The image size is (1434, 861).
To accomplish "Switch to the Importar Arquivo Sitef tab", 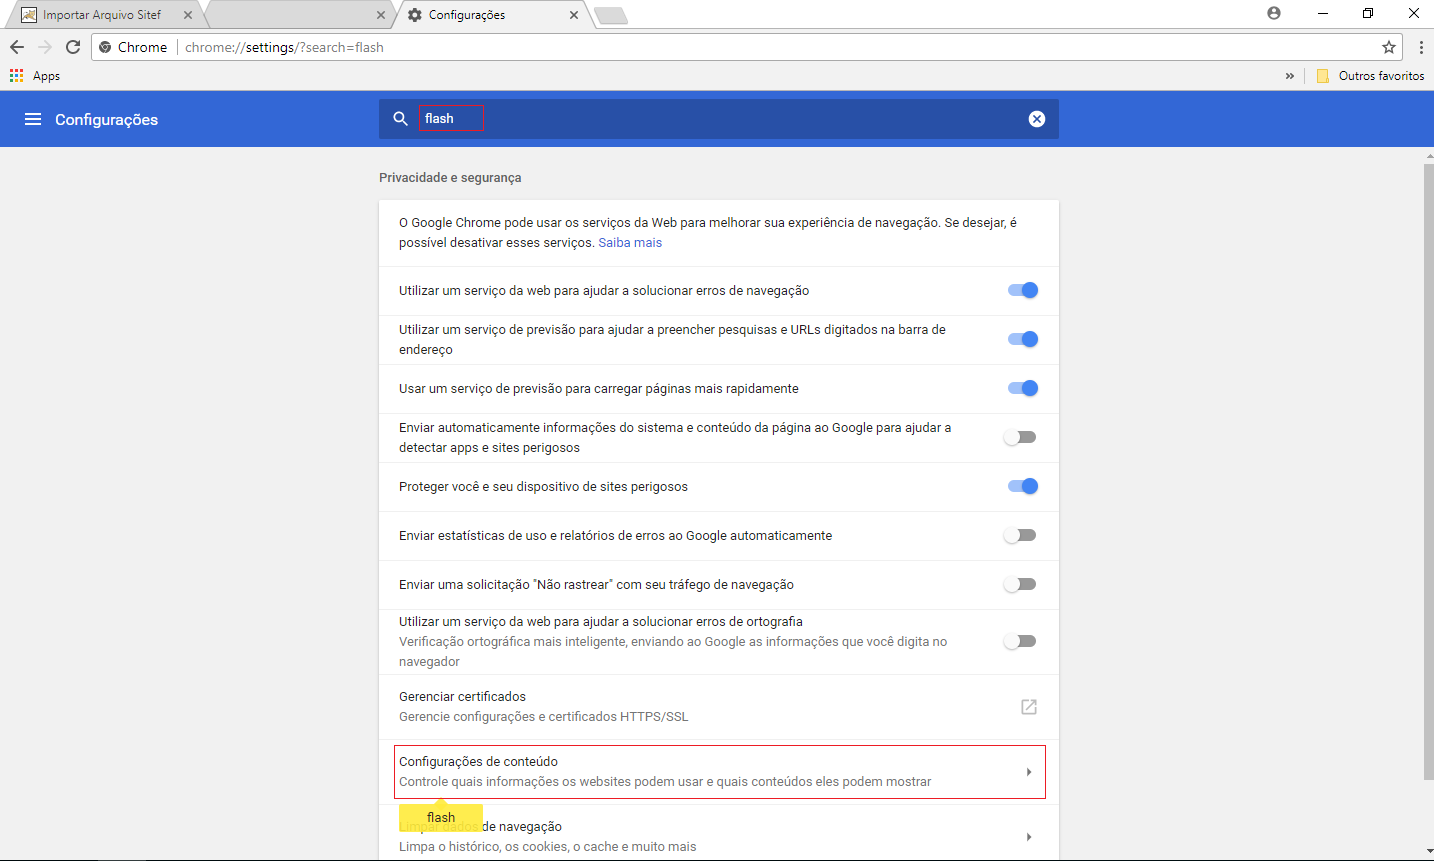I will pos(104,15).
